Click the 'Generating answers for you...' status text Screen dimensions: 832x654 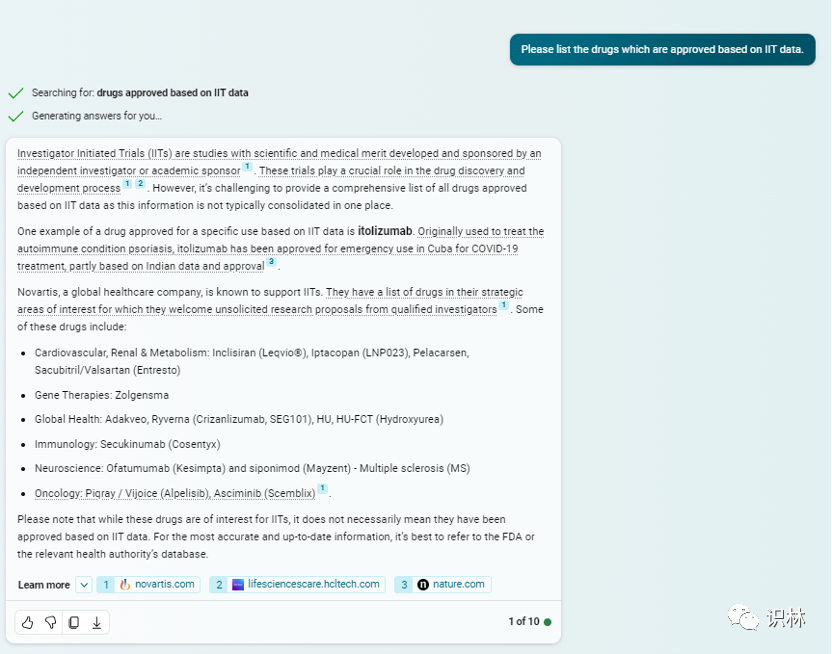[x=97, y=116]
